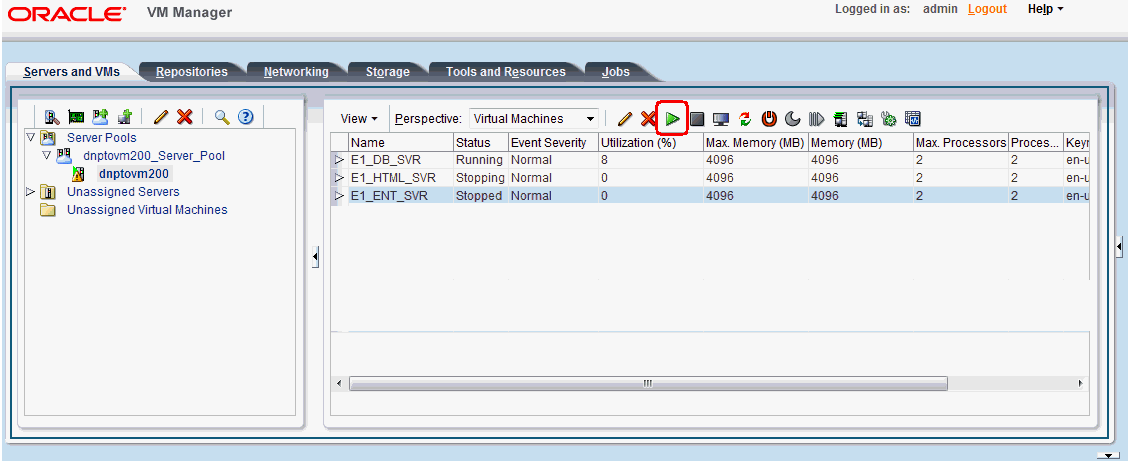Click the Clone virtual machine icon
The width and height of the screenshot is (1128, 461).
click(x=865, y=119)
